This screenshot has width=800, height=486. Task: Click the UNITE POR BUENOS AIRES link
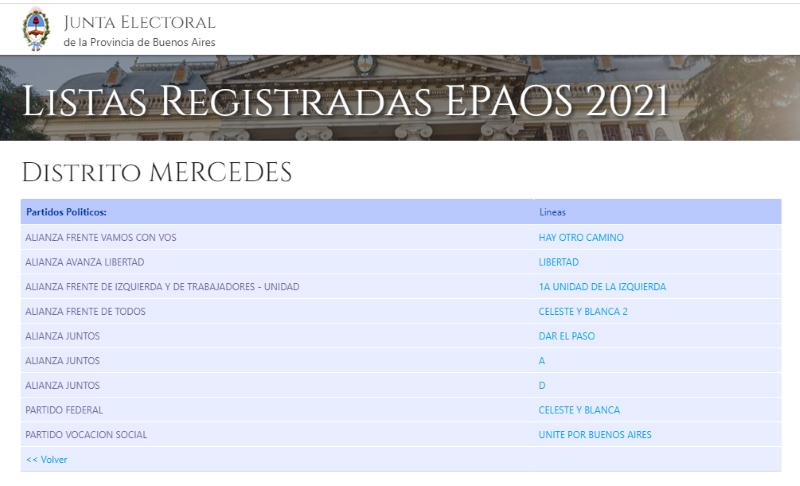[595, 435]
